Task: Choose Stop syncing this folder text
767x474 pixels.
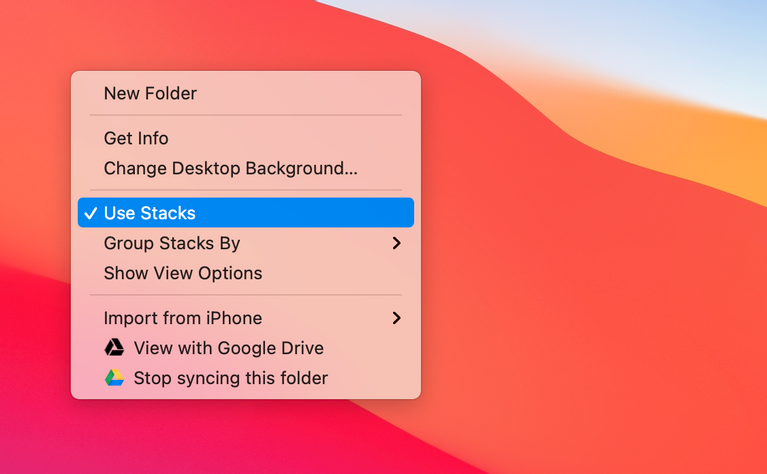Action: (230, 378)
